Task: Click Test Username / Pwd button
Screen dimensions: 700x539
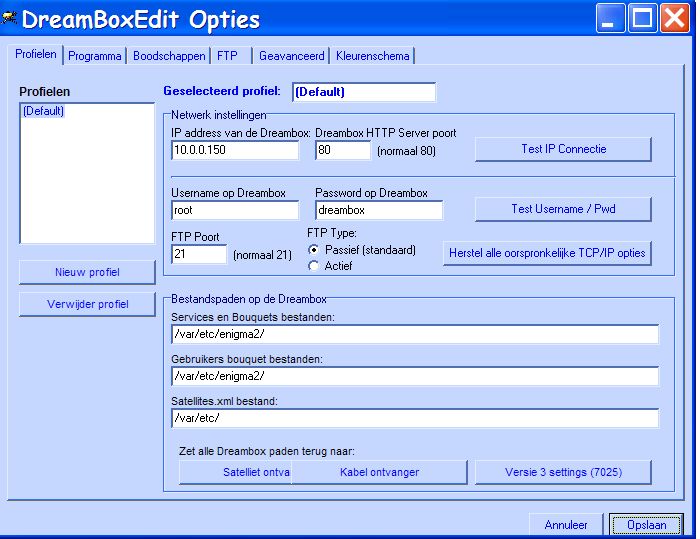Action: click(x=563, y=209)
